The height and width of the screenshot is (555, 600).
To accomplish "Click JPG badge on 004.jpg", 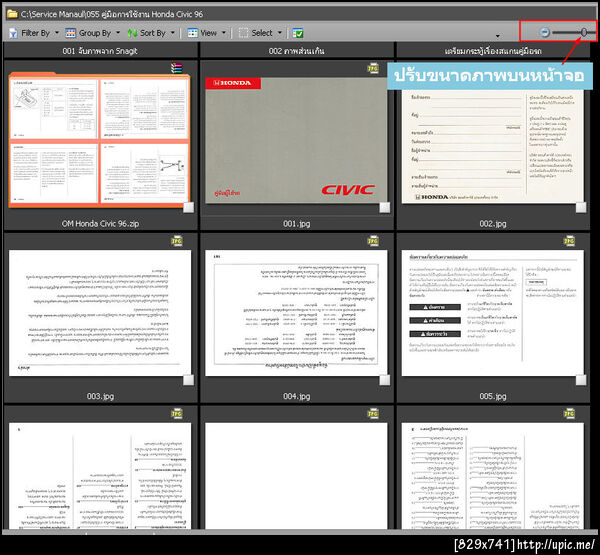I will [x=373, y=240].
